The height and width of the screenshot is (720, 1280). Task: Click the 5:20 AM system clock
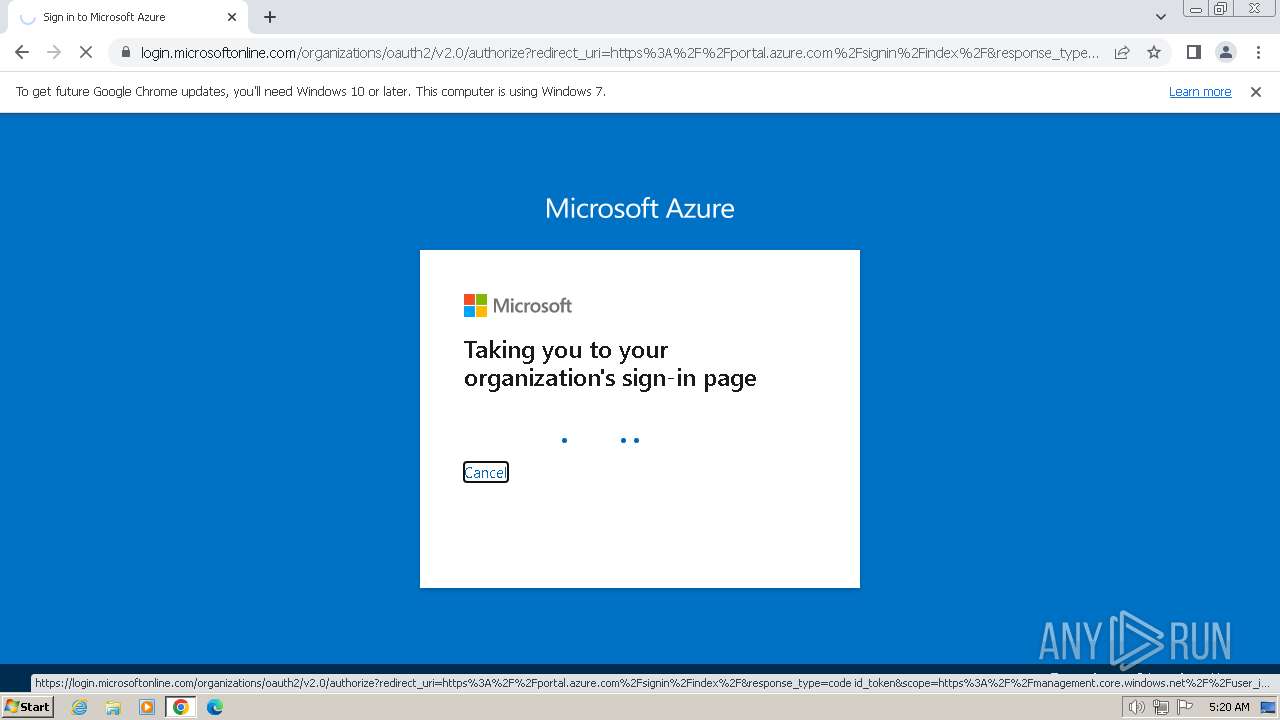(x=1229, y=707)
